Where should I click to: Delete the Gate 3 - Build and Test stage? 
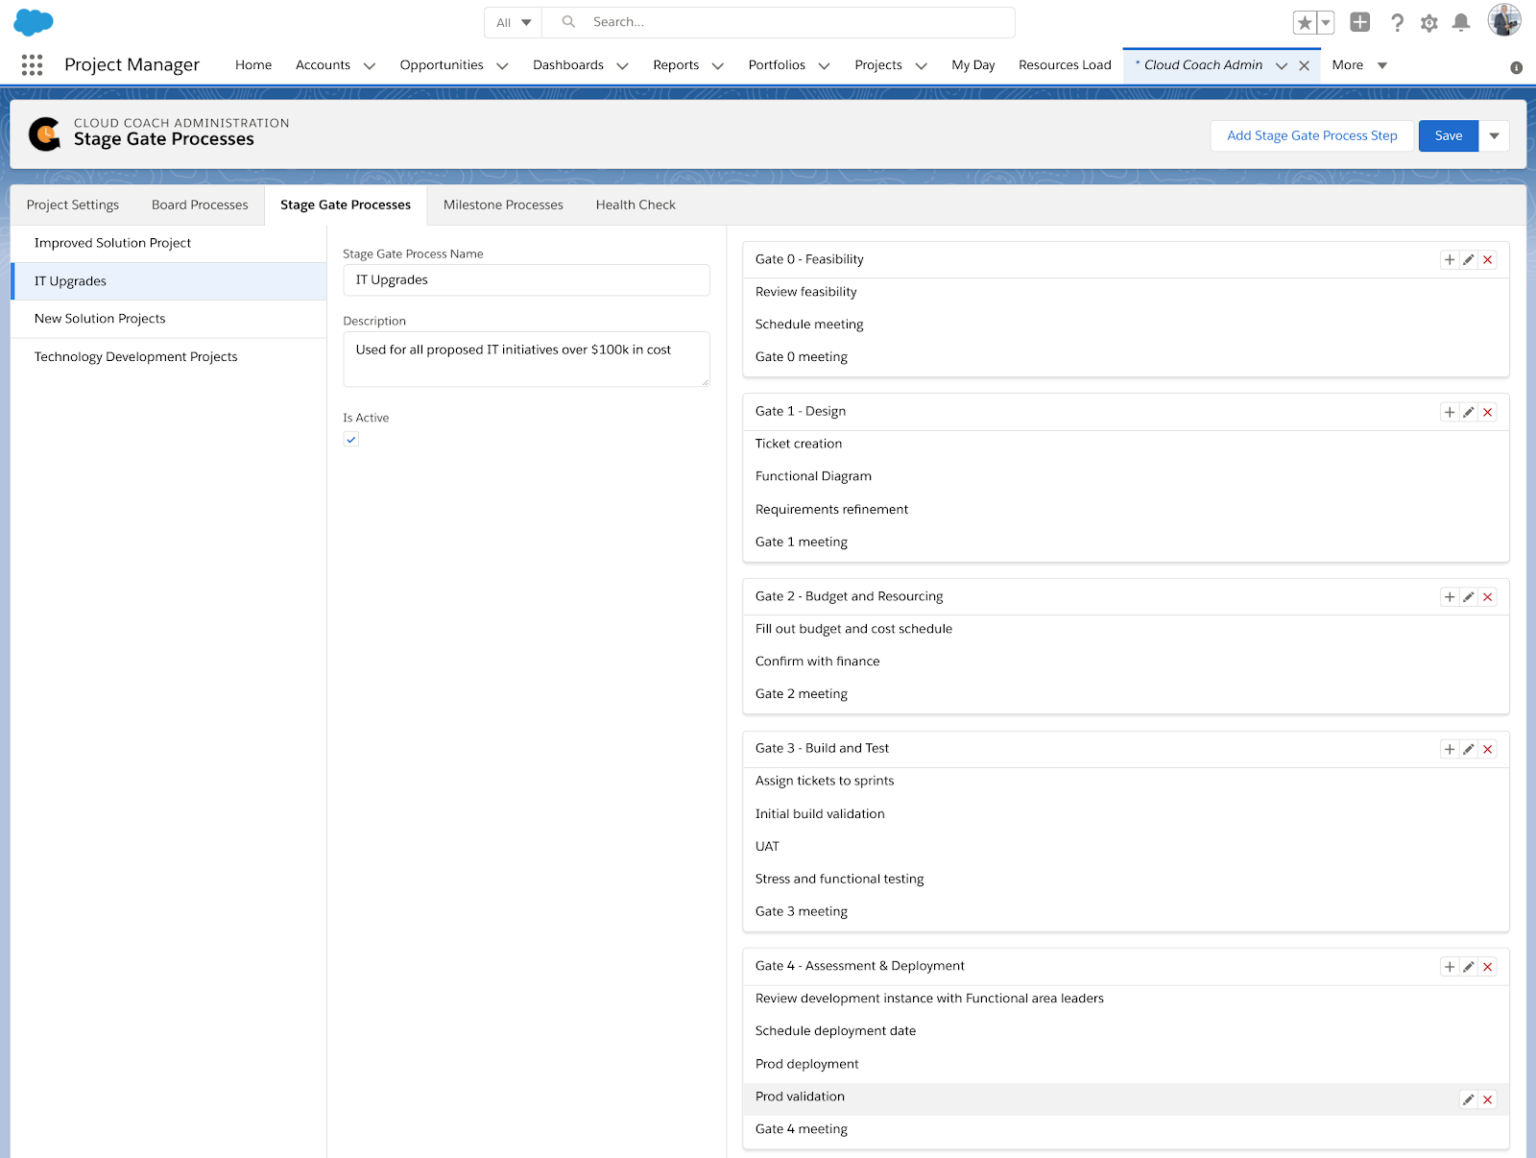1487,748
